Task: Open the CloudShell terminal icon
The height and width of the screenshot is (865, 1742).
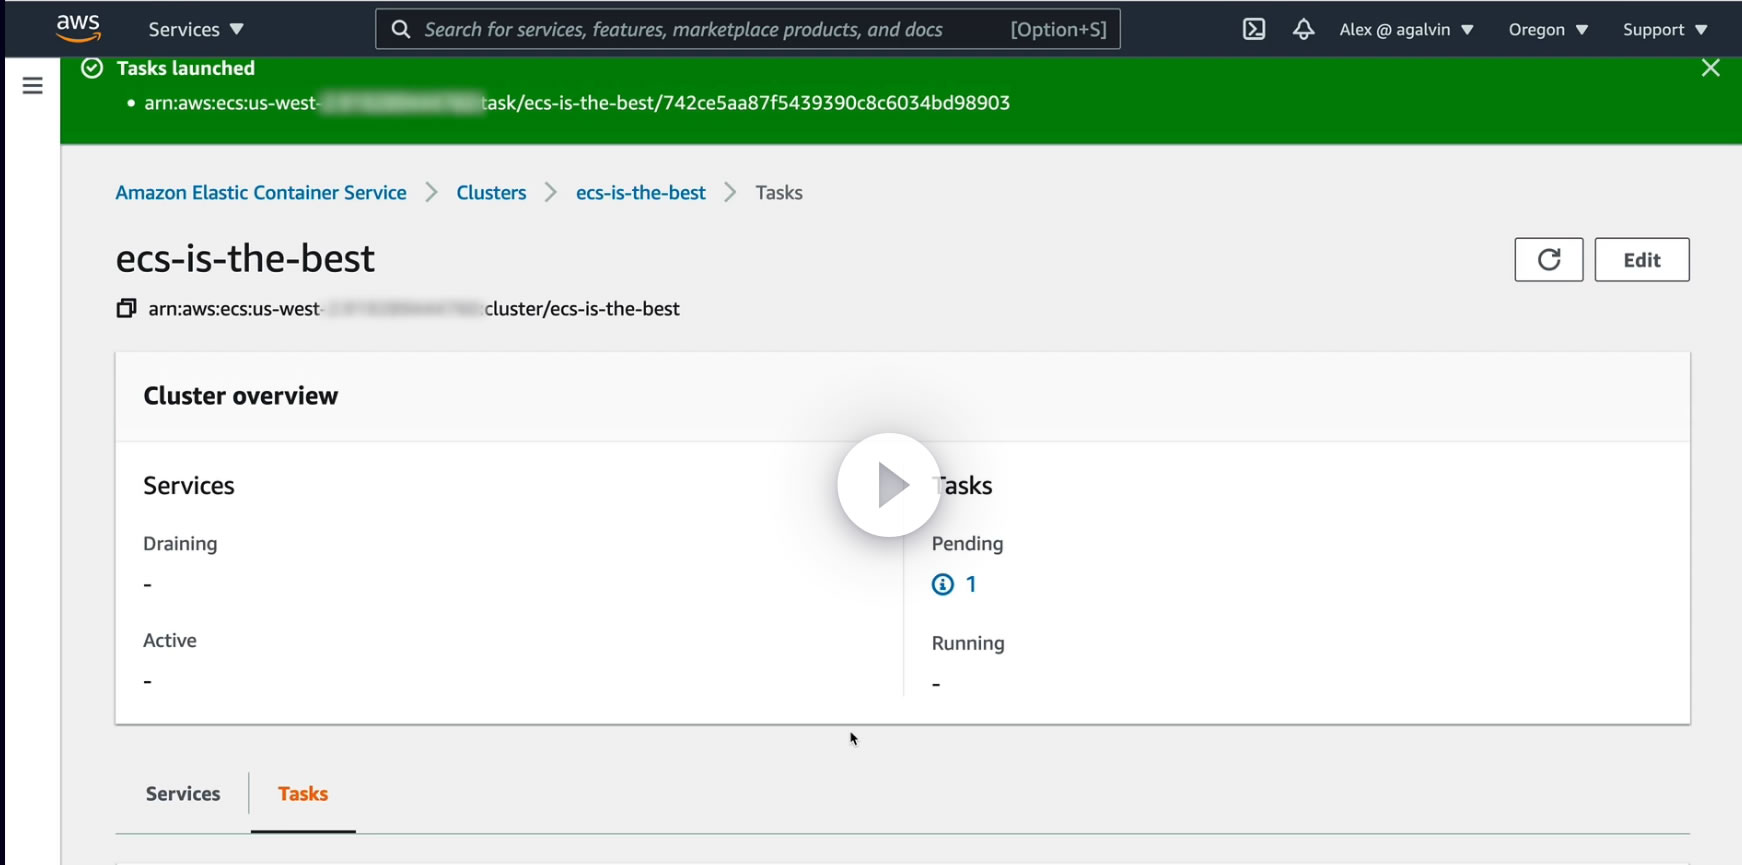Action: 1254,29
